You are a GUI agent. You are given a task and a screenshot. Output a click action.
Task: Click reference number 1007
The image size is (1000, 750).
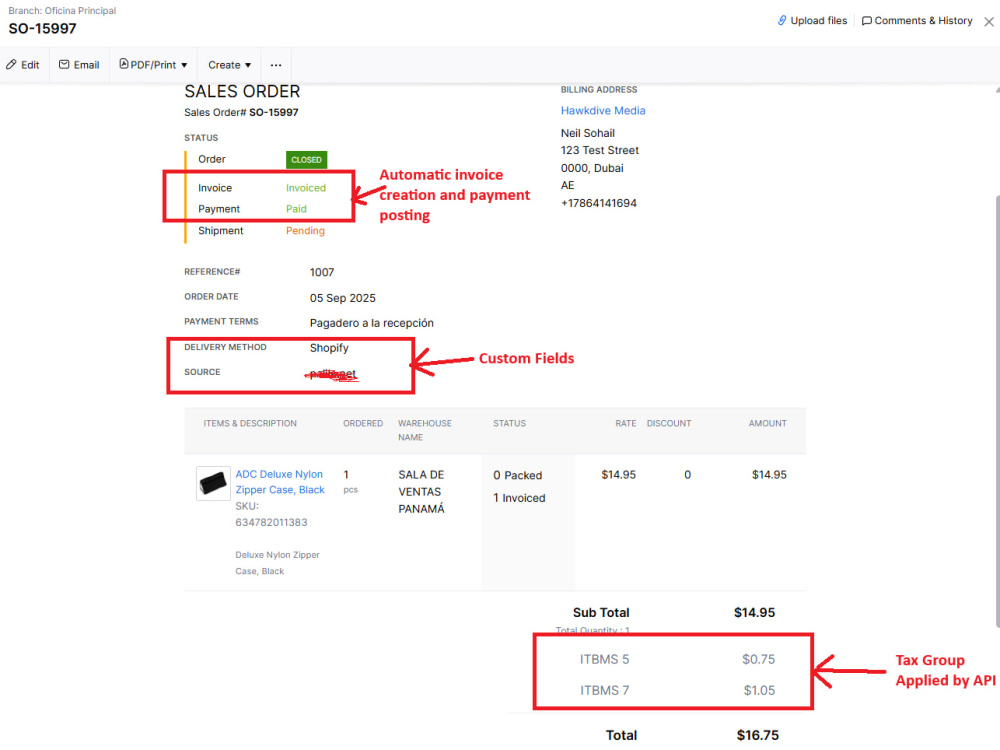[321, 272]
